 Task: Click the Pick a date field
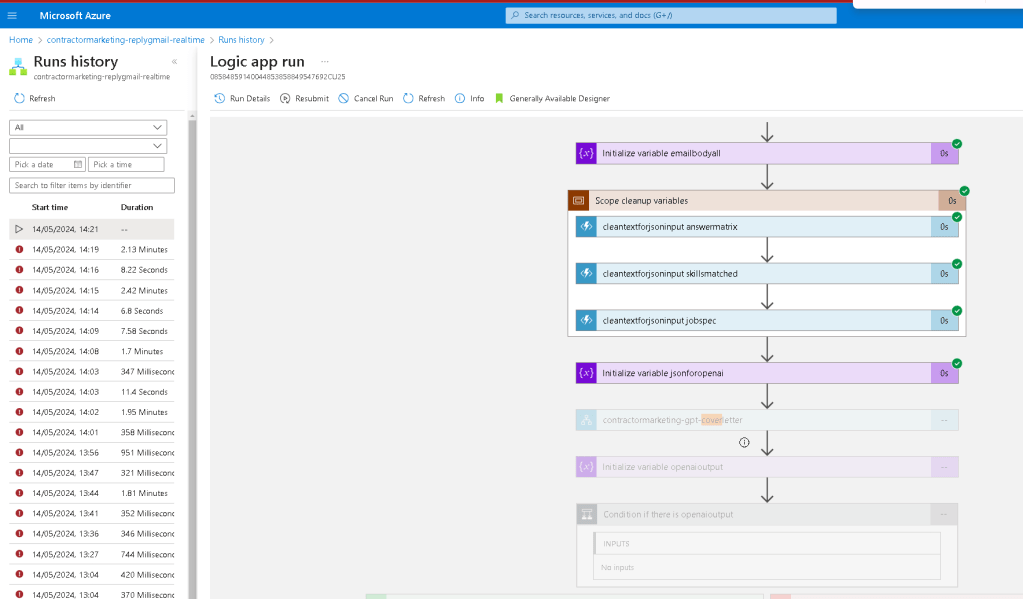coord(47,164)
